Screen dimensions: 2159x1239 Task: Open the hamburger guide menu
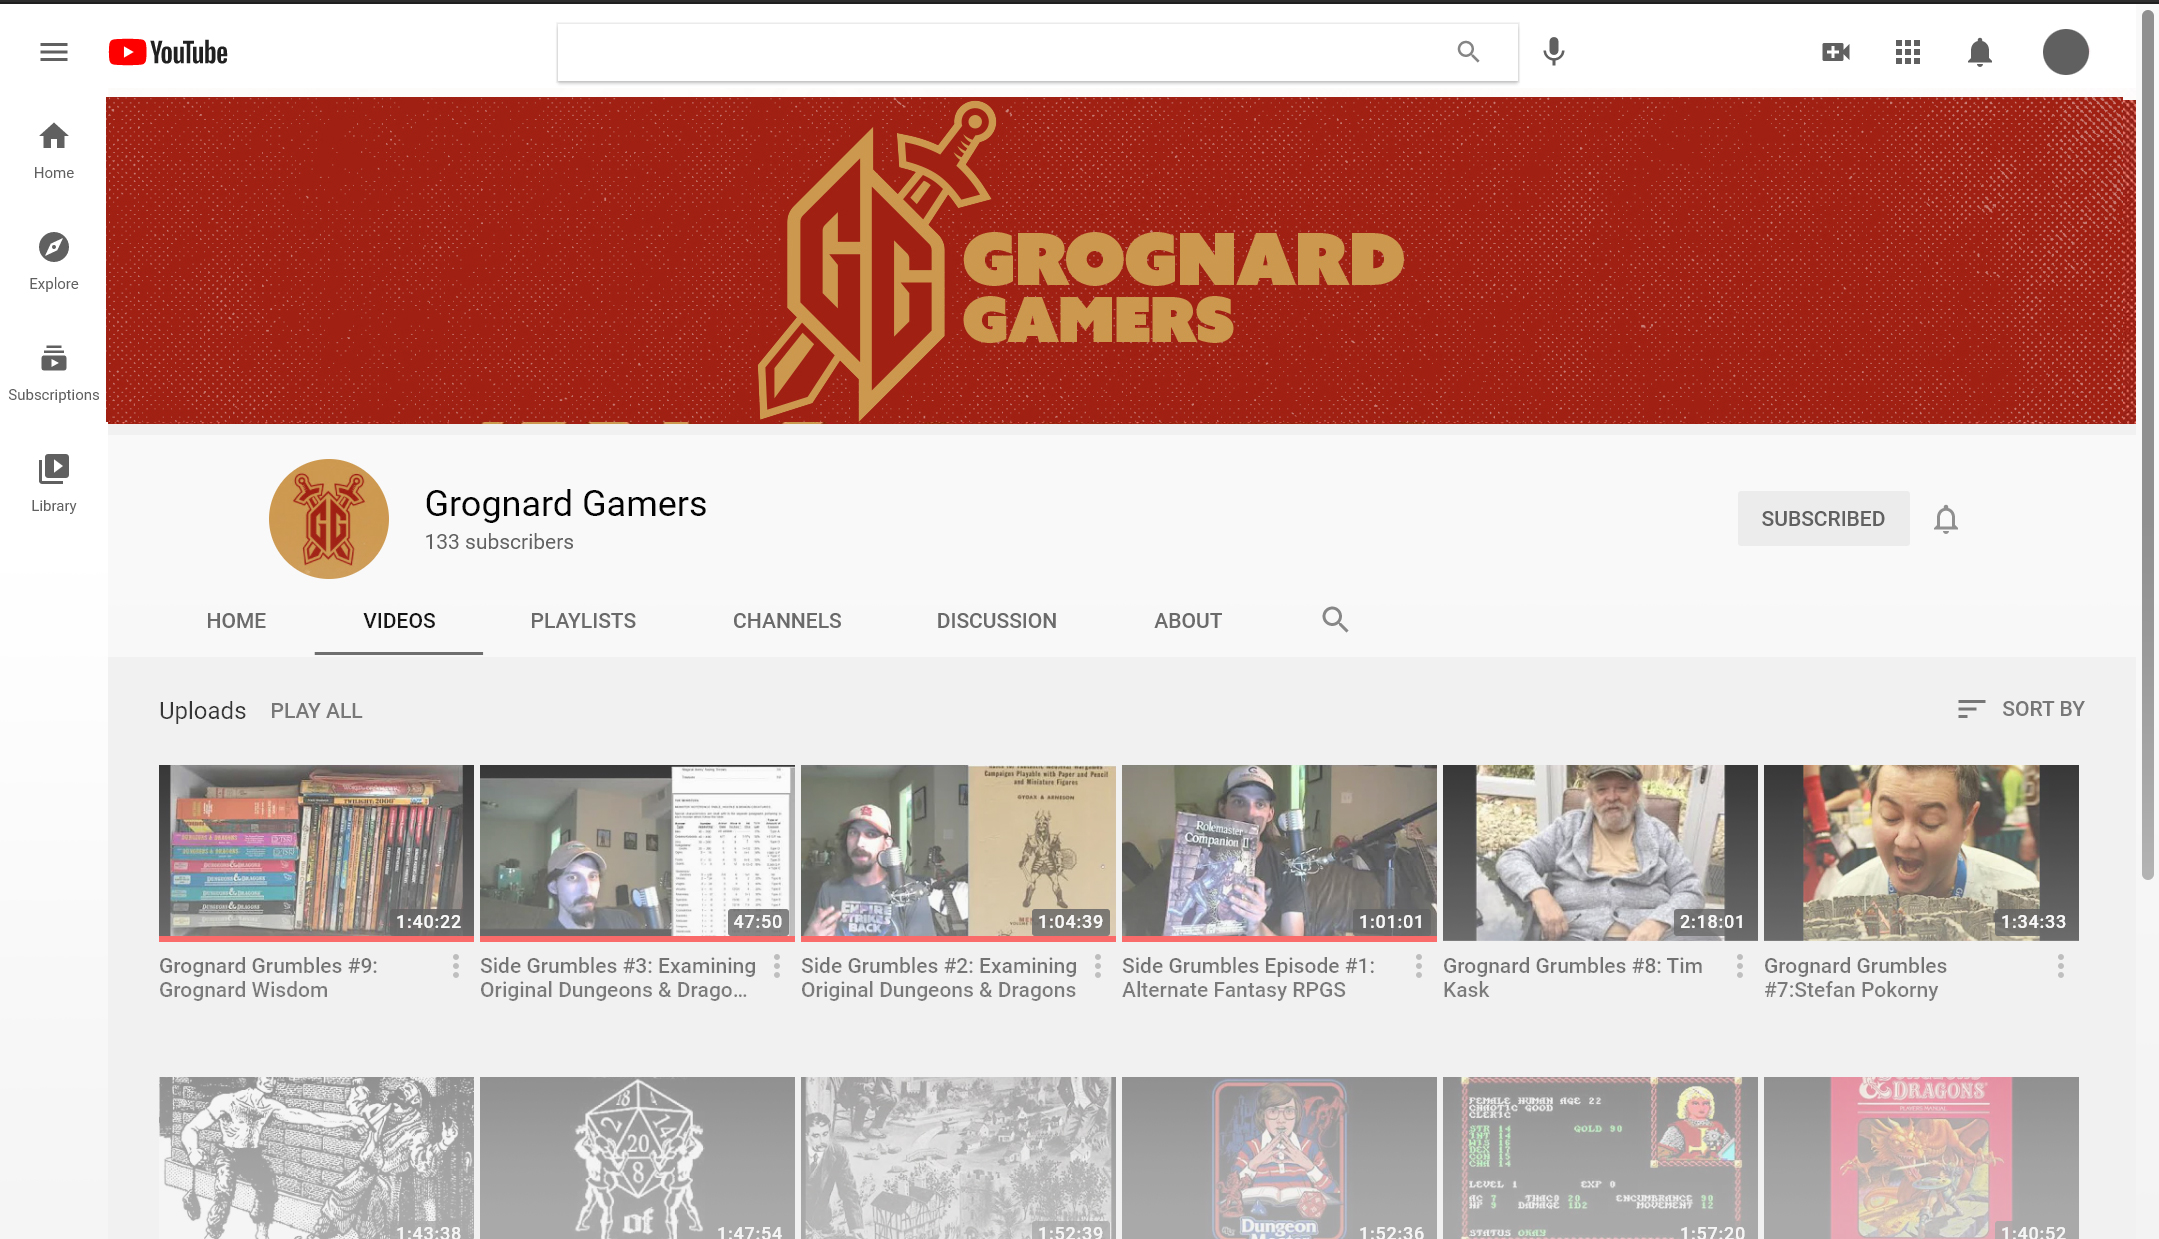click(54, 52)
